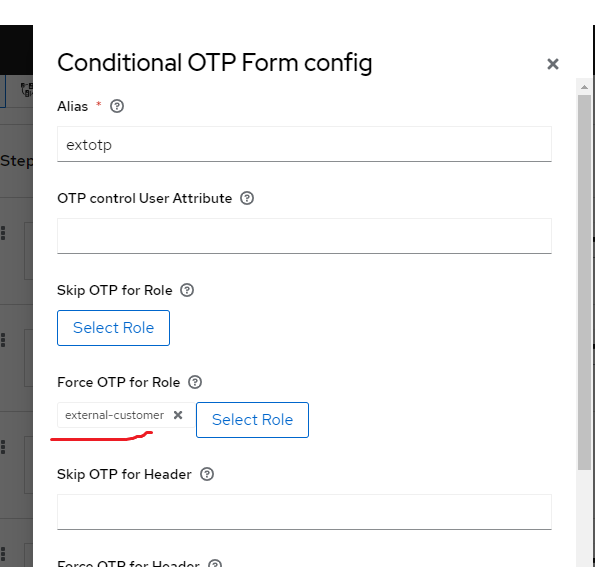The height and width of the screenshot is (567, 595).
Task: Click the Skip OTP for Header field
Action: [x=304, y=512]
